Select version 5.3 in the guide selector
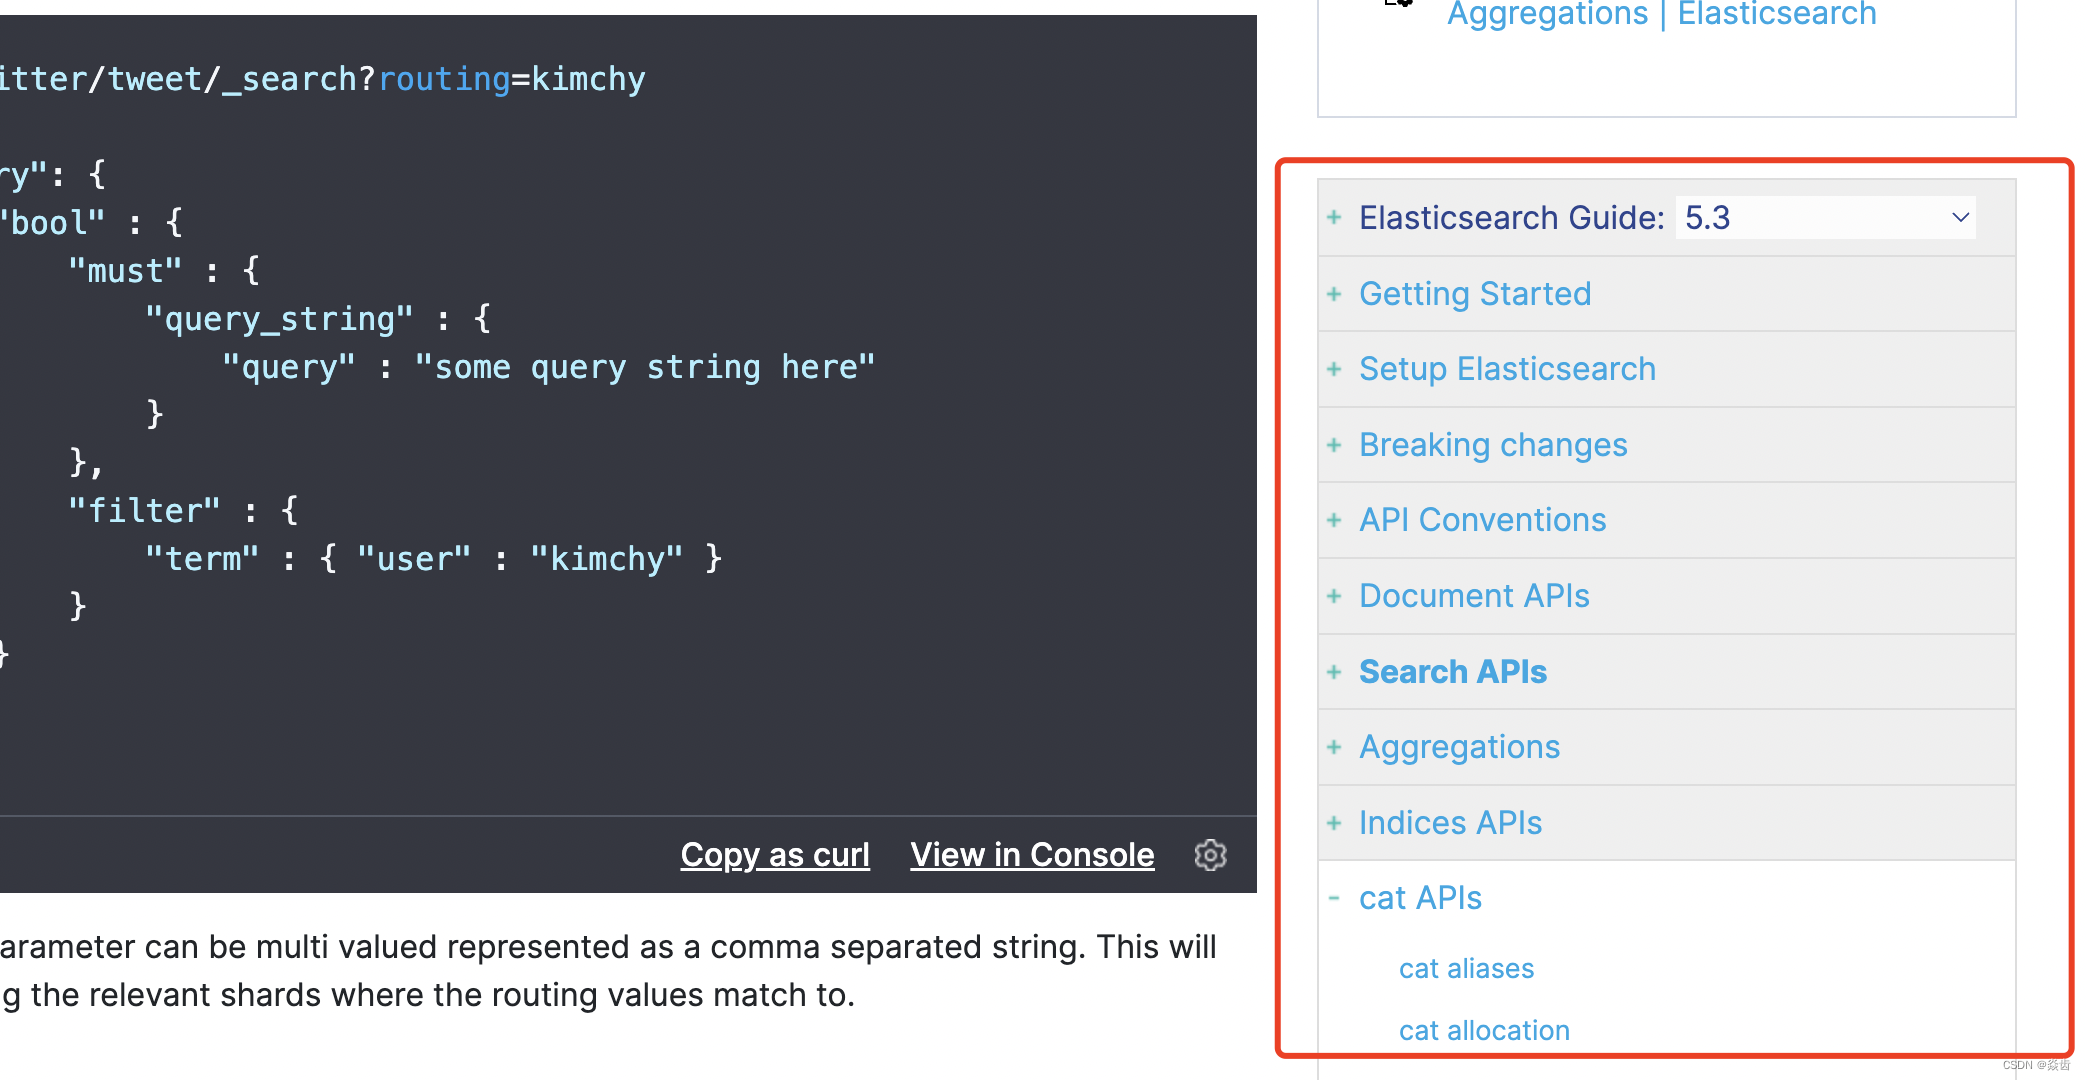 point(1824,217)
